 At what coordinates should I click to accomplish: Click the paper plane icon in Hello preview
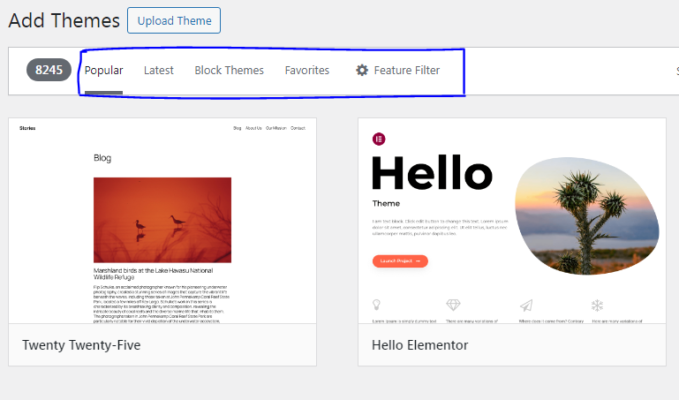[x=526, y=306]
